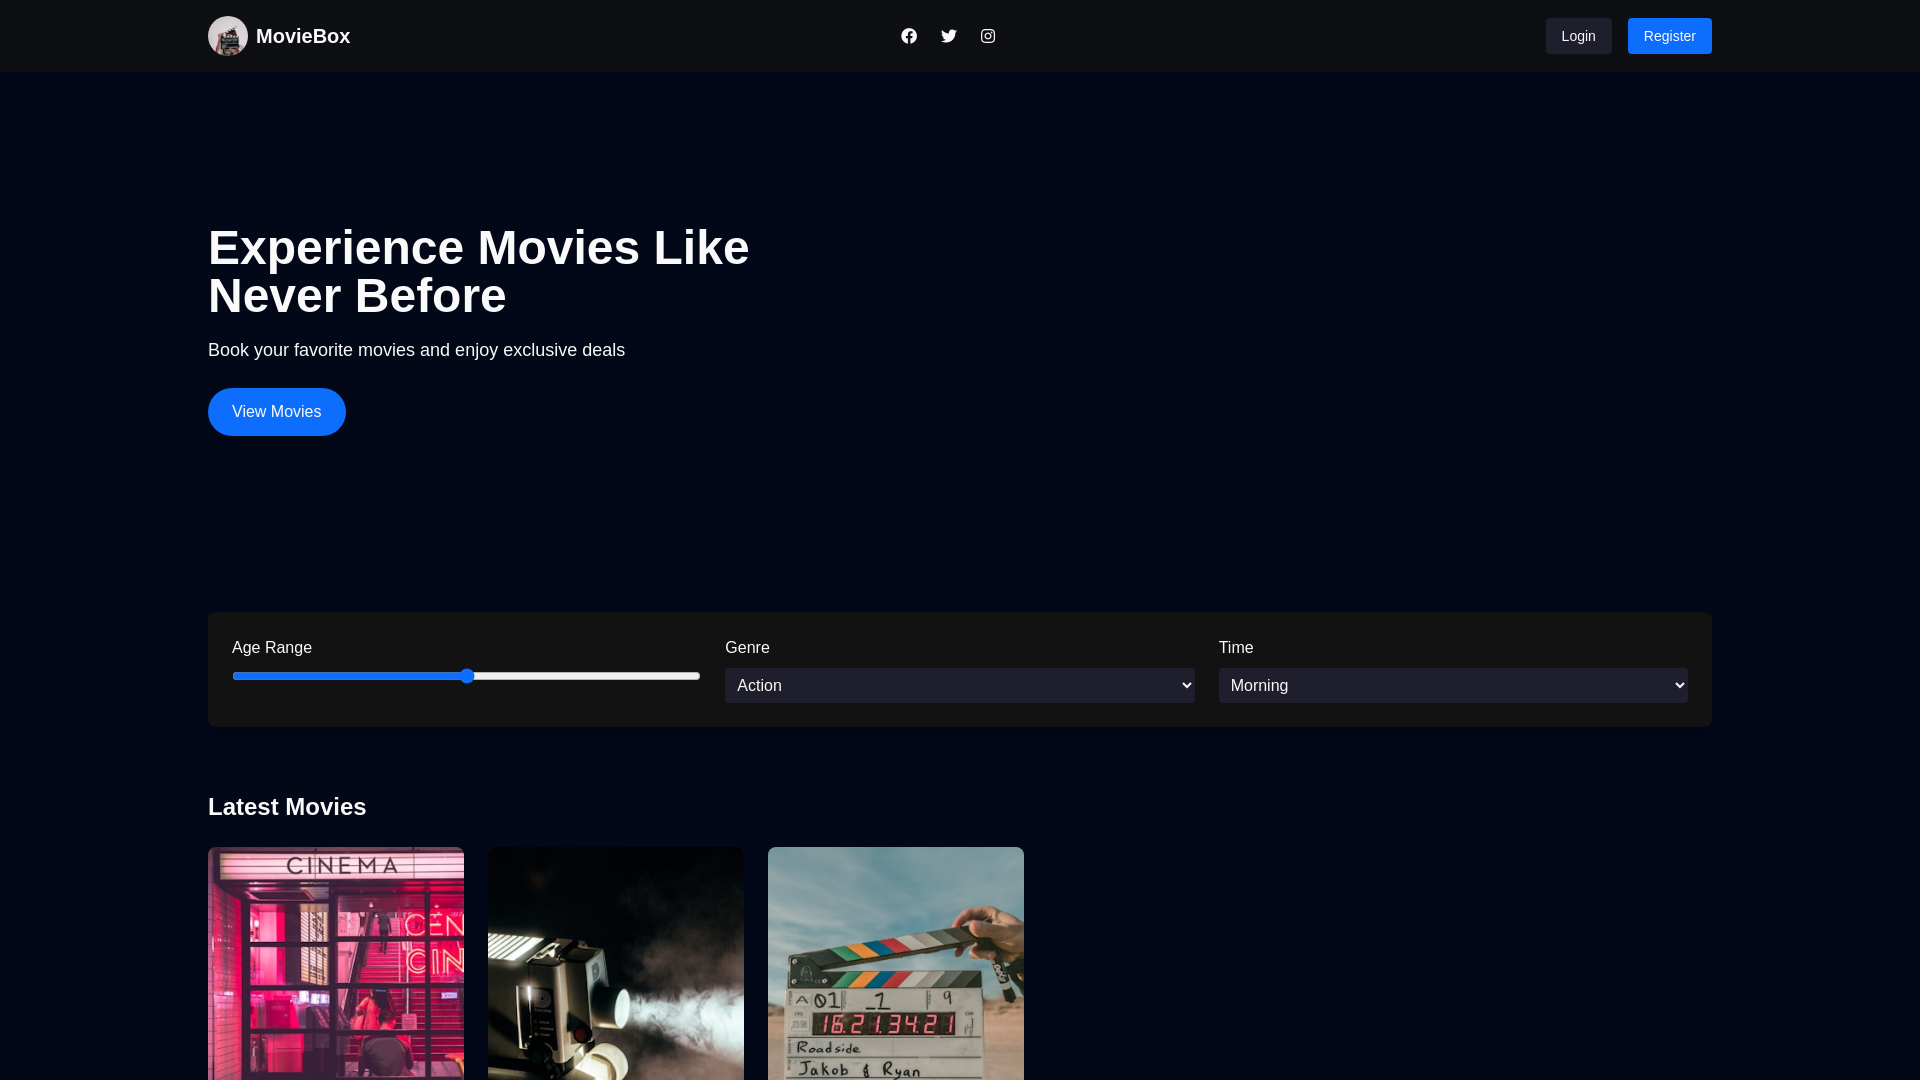This screenshot has width=1920, height=1080.
Task: Click the Age Range label
Action: (x=272, y=648)
